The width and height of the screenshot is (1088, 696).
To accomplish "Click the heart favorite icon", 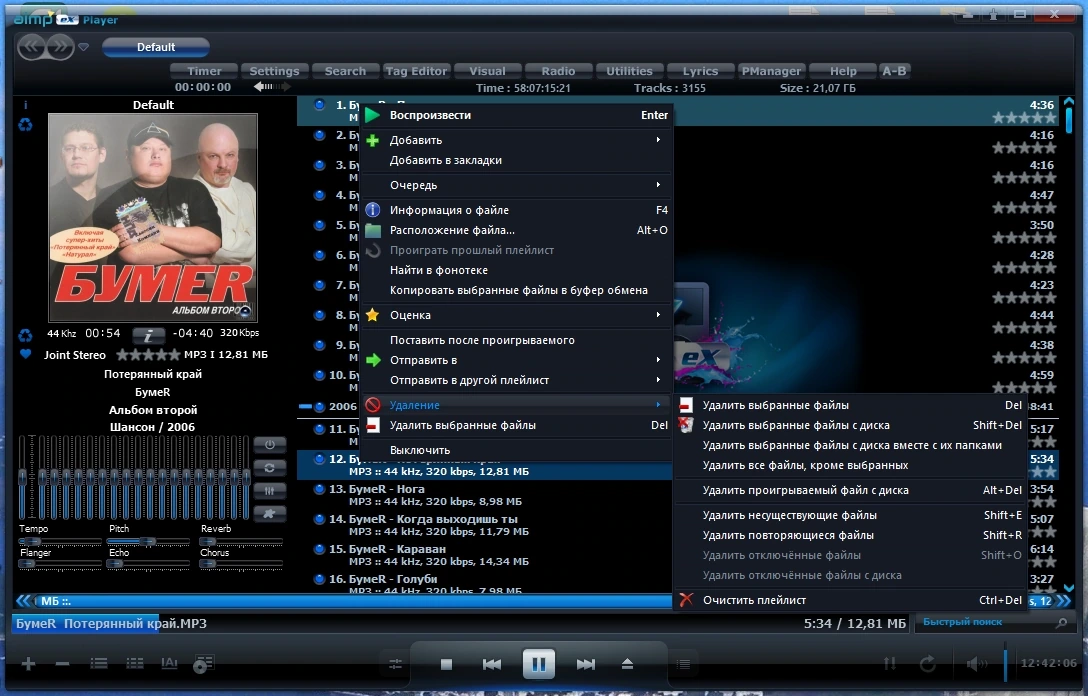I will (x=26, y=354).
